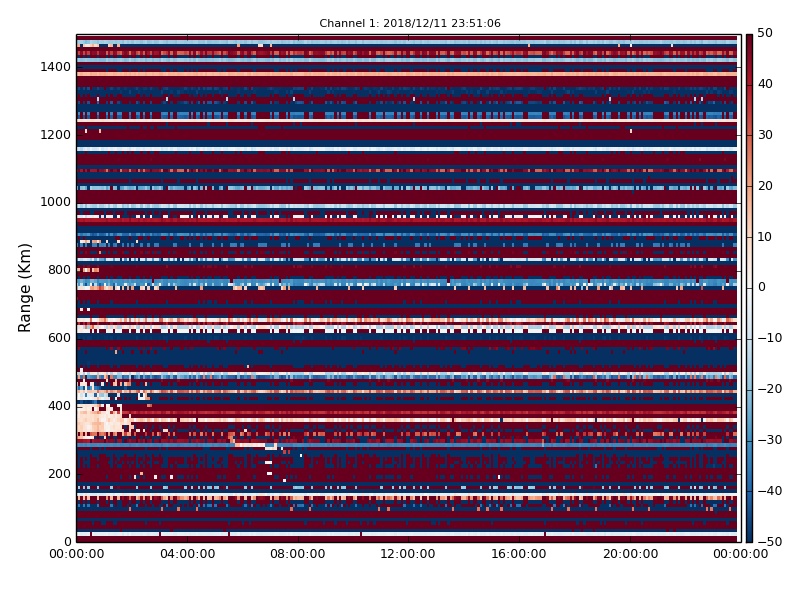Click the colorbar tick label 20

(x=765, y=186)
